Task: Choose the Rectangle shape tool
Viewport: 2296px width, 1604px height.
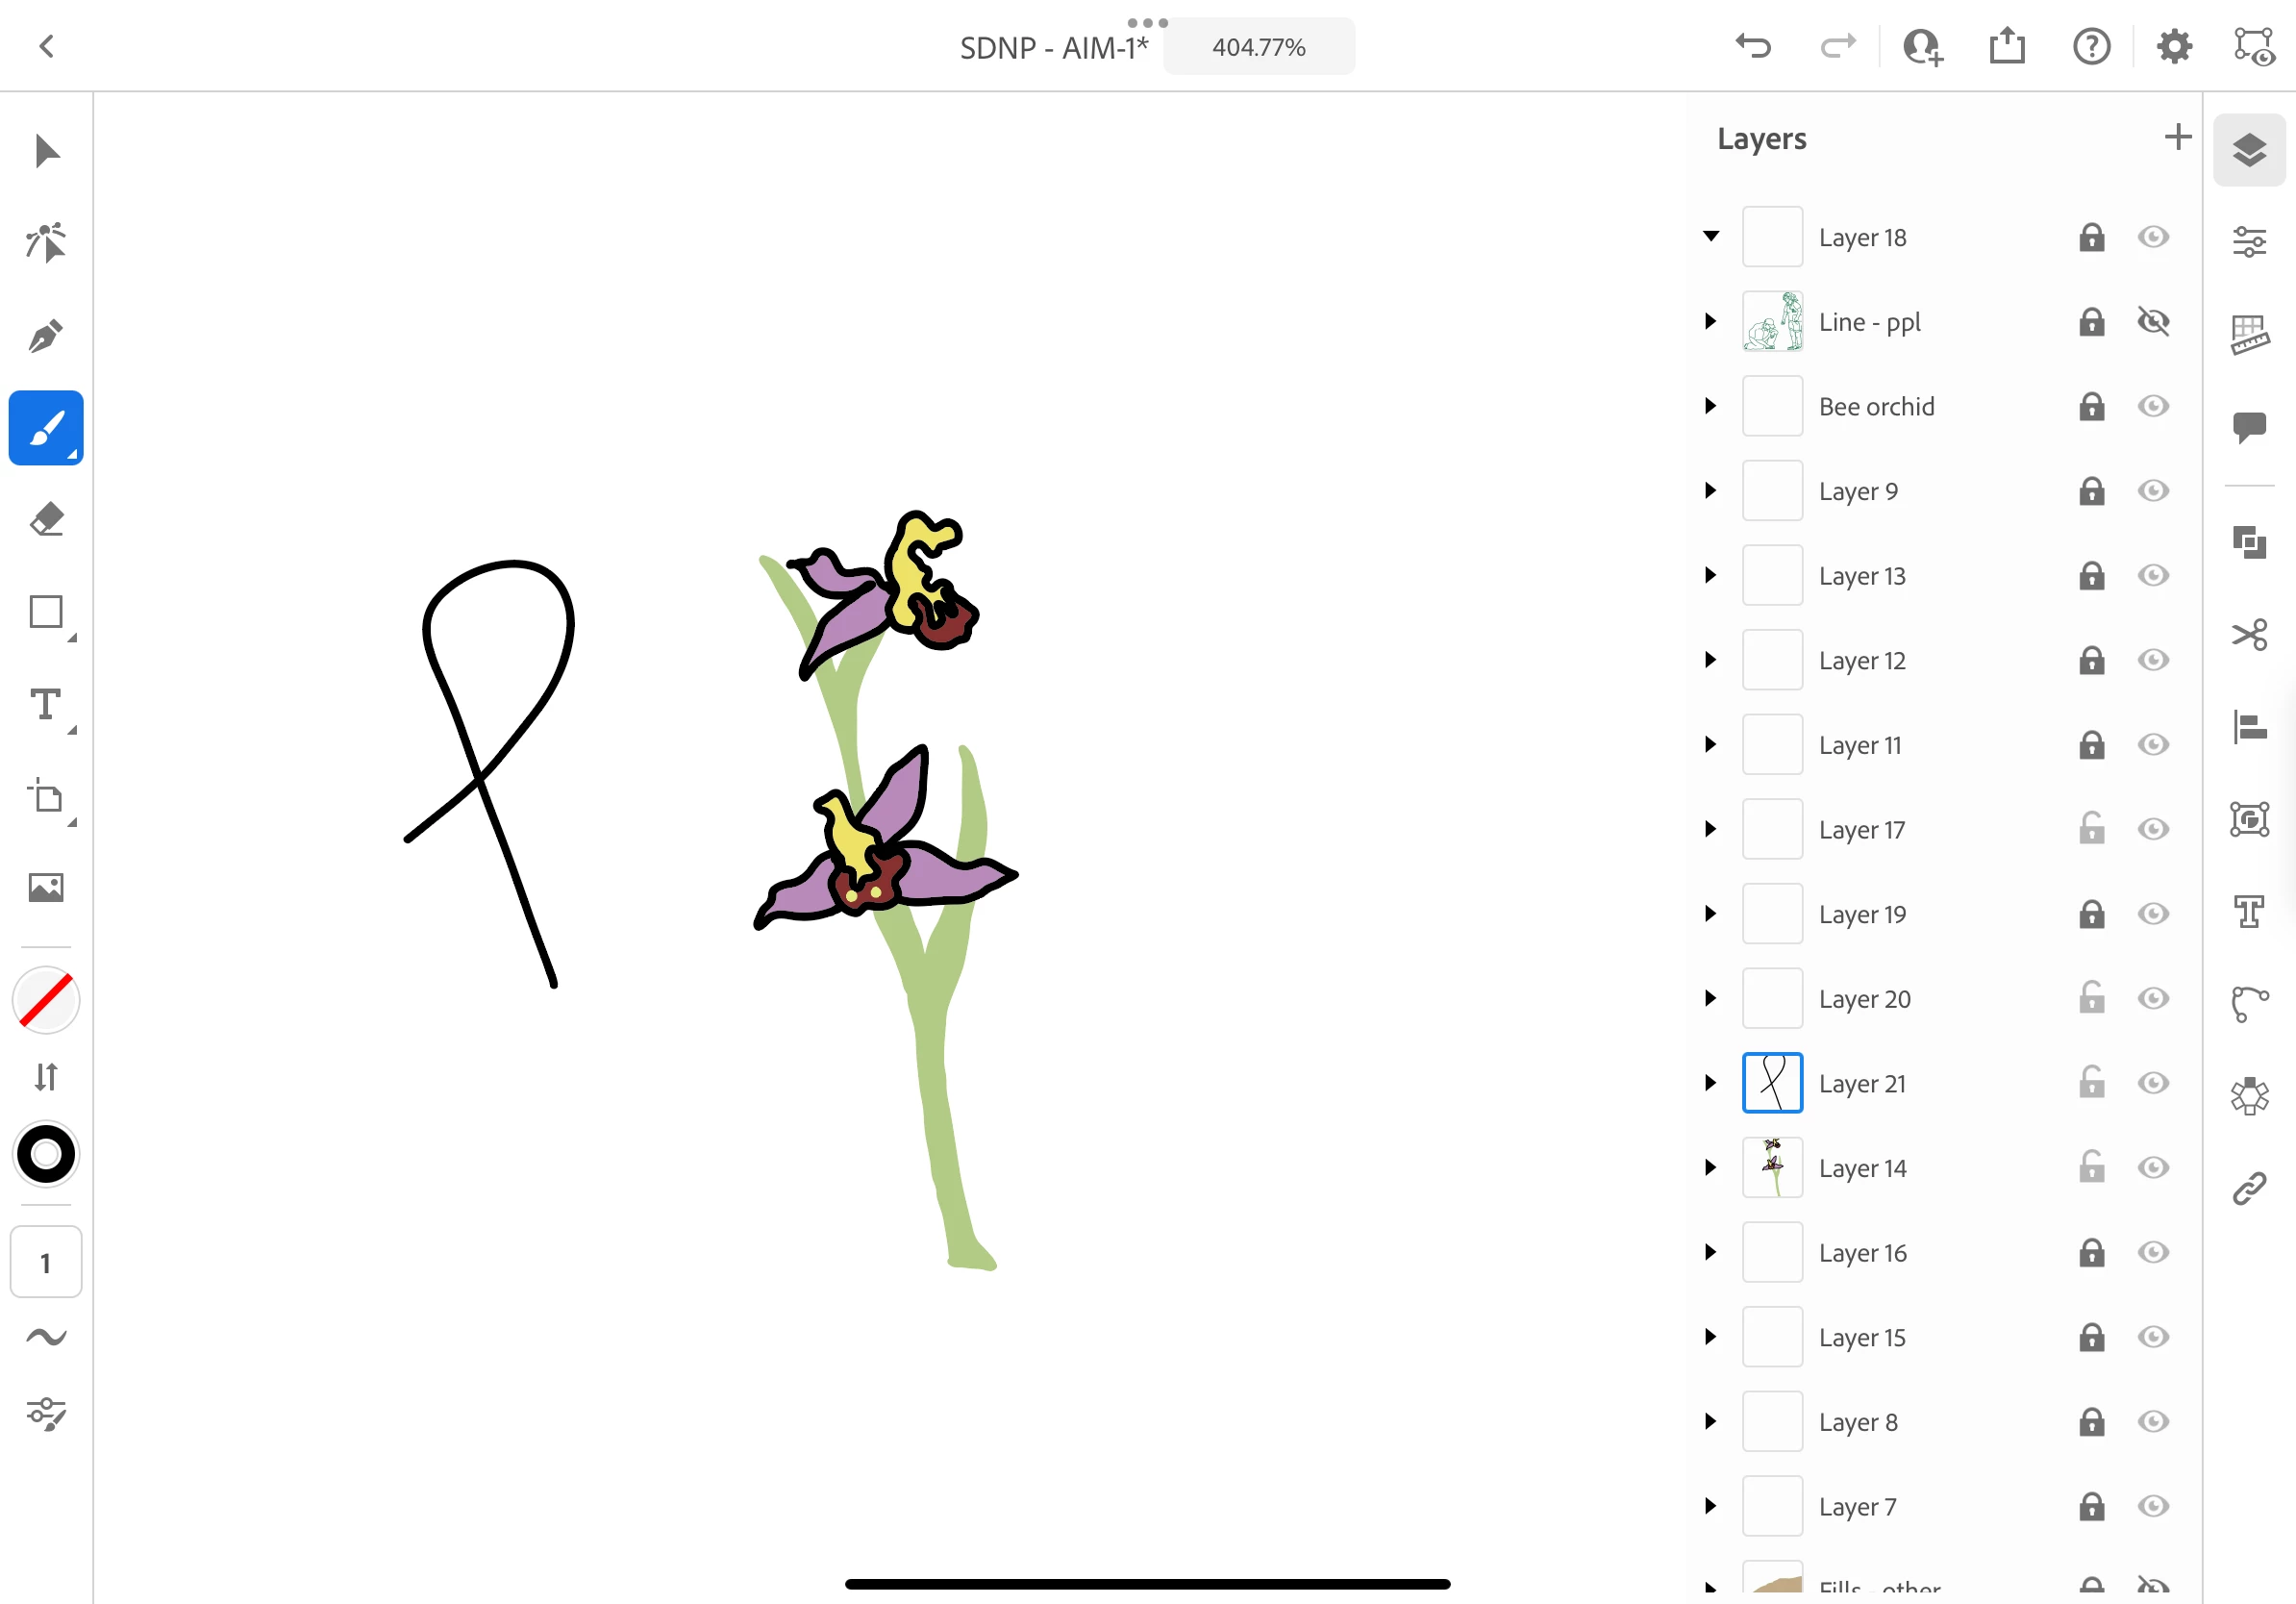Action: pyautogui.click(x=45, y=612)
